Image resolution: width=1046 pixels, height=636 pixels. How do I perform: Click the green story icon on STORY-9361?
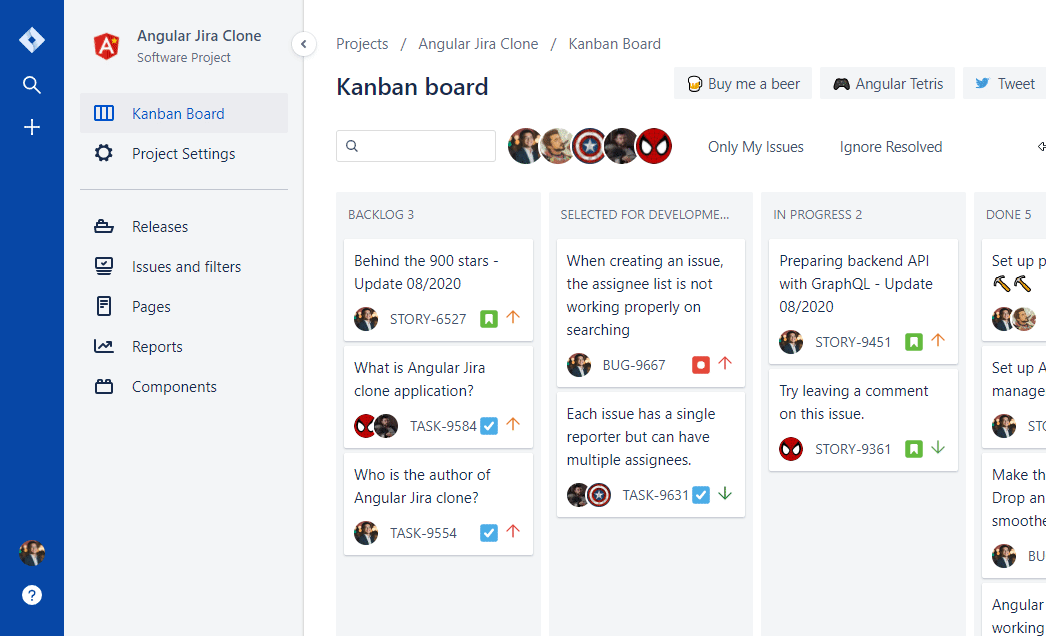tap(914, 449)
